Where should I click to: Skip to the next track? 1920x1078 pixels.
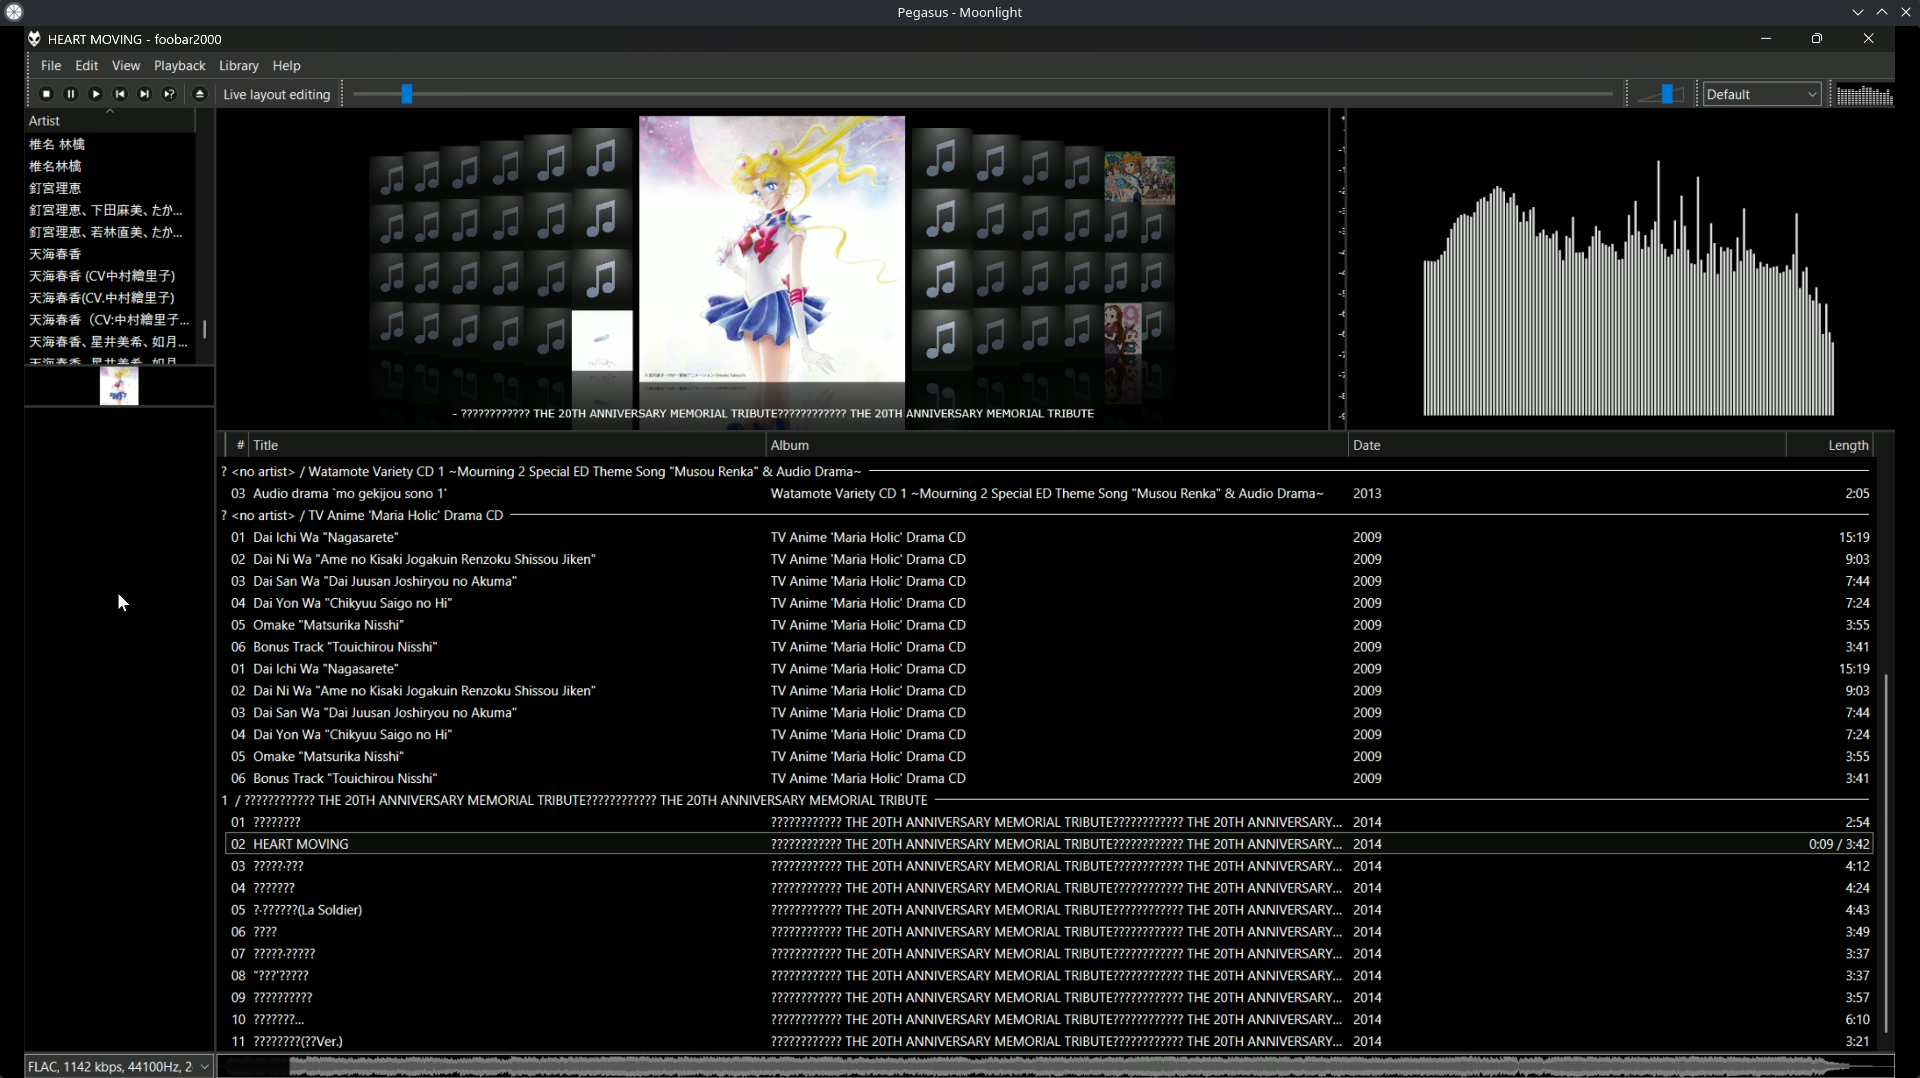click(144, 94)
